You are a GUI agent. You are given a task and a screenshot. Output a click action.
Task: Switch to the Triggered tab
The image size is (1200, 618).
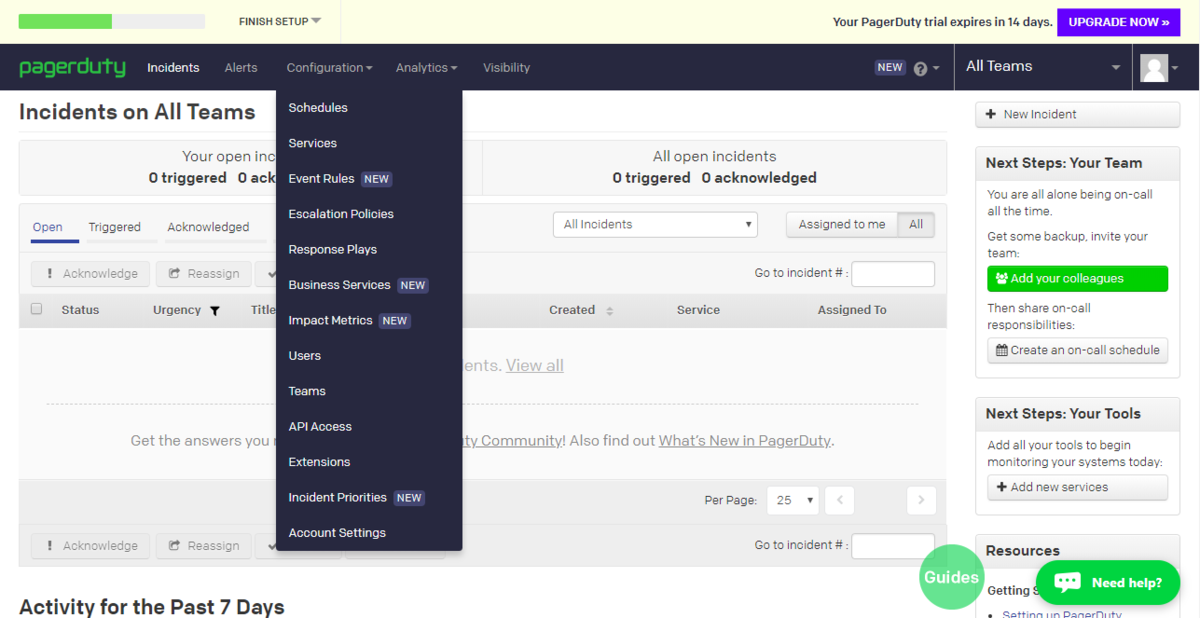tap(115, 227)
